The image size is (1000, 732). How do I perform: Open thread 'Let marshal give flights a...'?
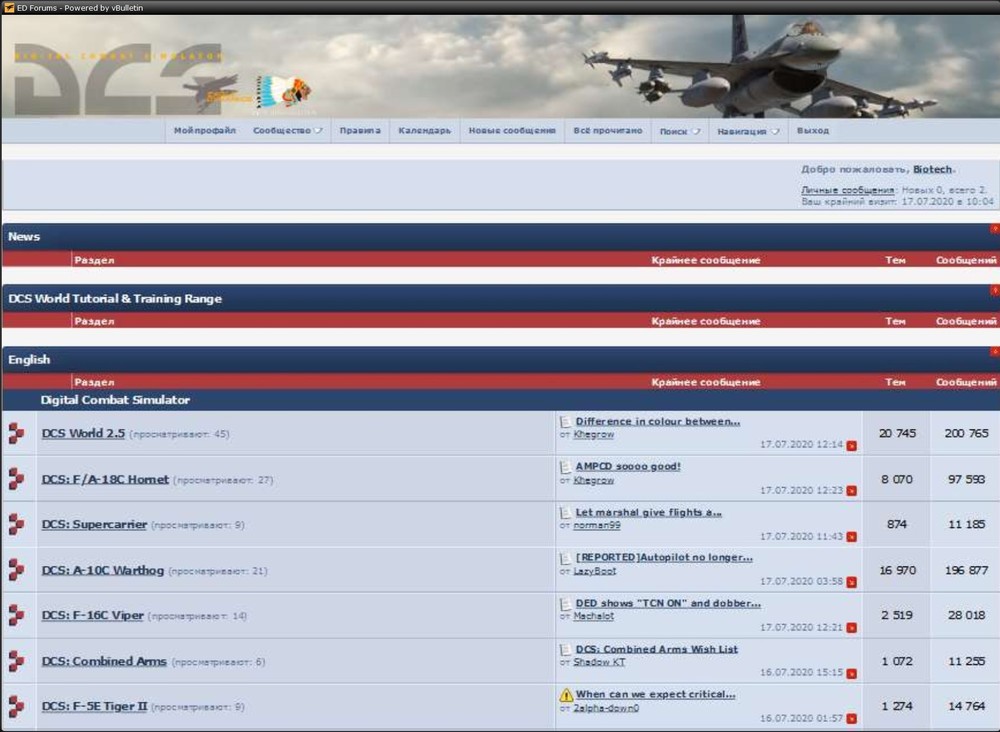[649, 513]
